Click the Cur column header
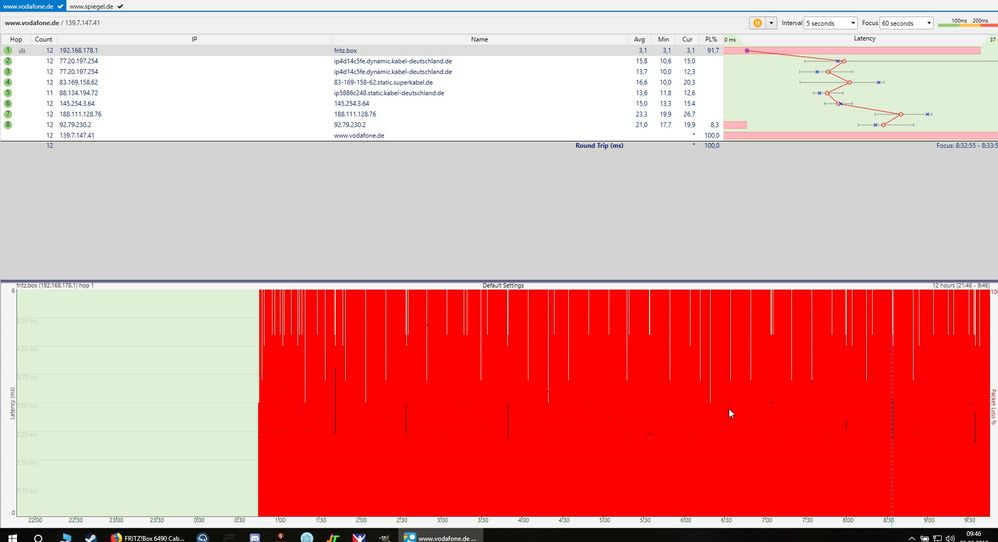The width and height of the screenshot is (998, 542). click(x=687, y=39)
